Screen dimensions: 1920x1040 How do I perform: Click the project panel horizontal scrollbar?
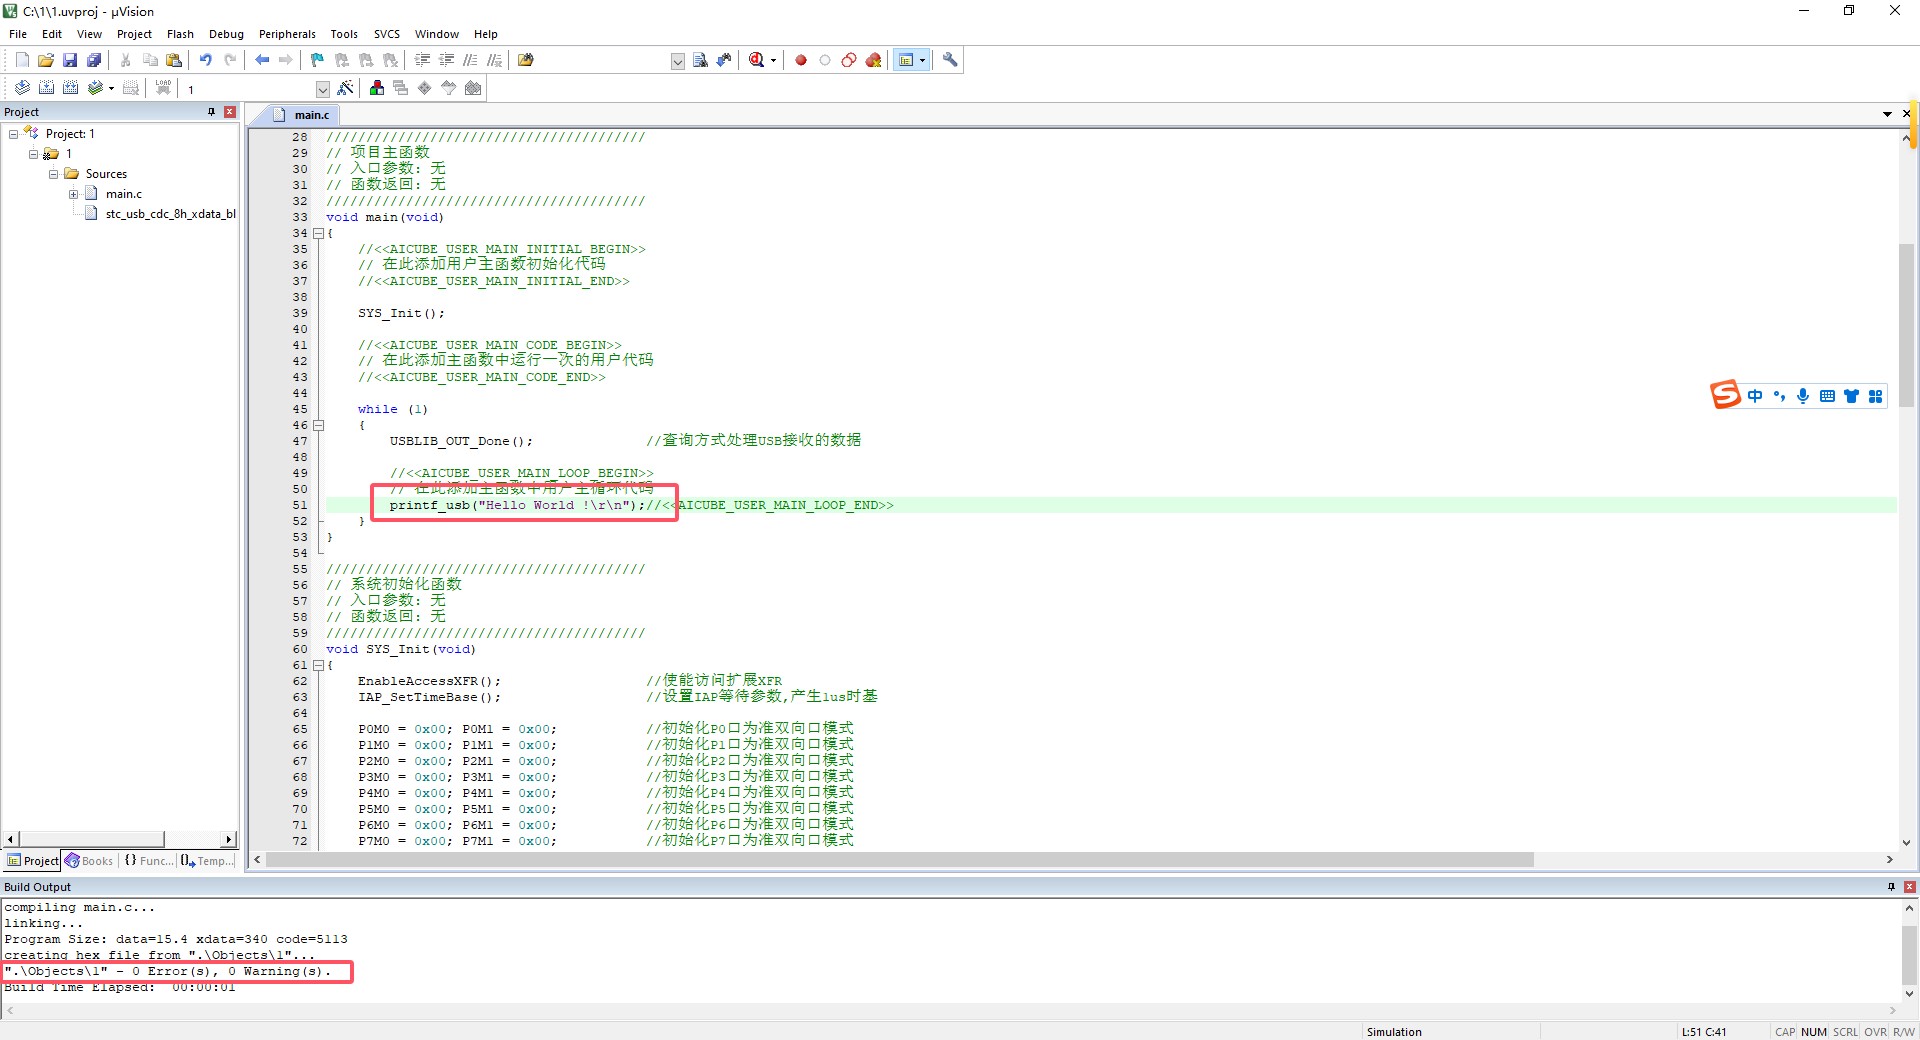click(x=91, y=839)
